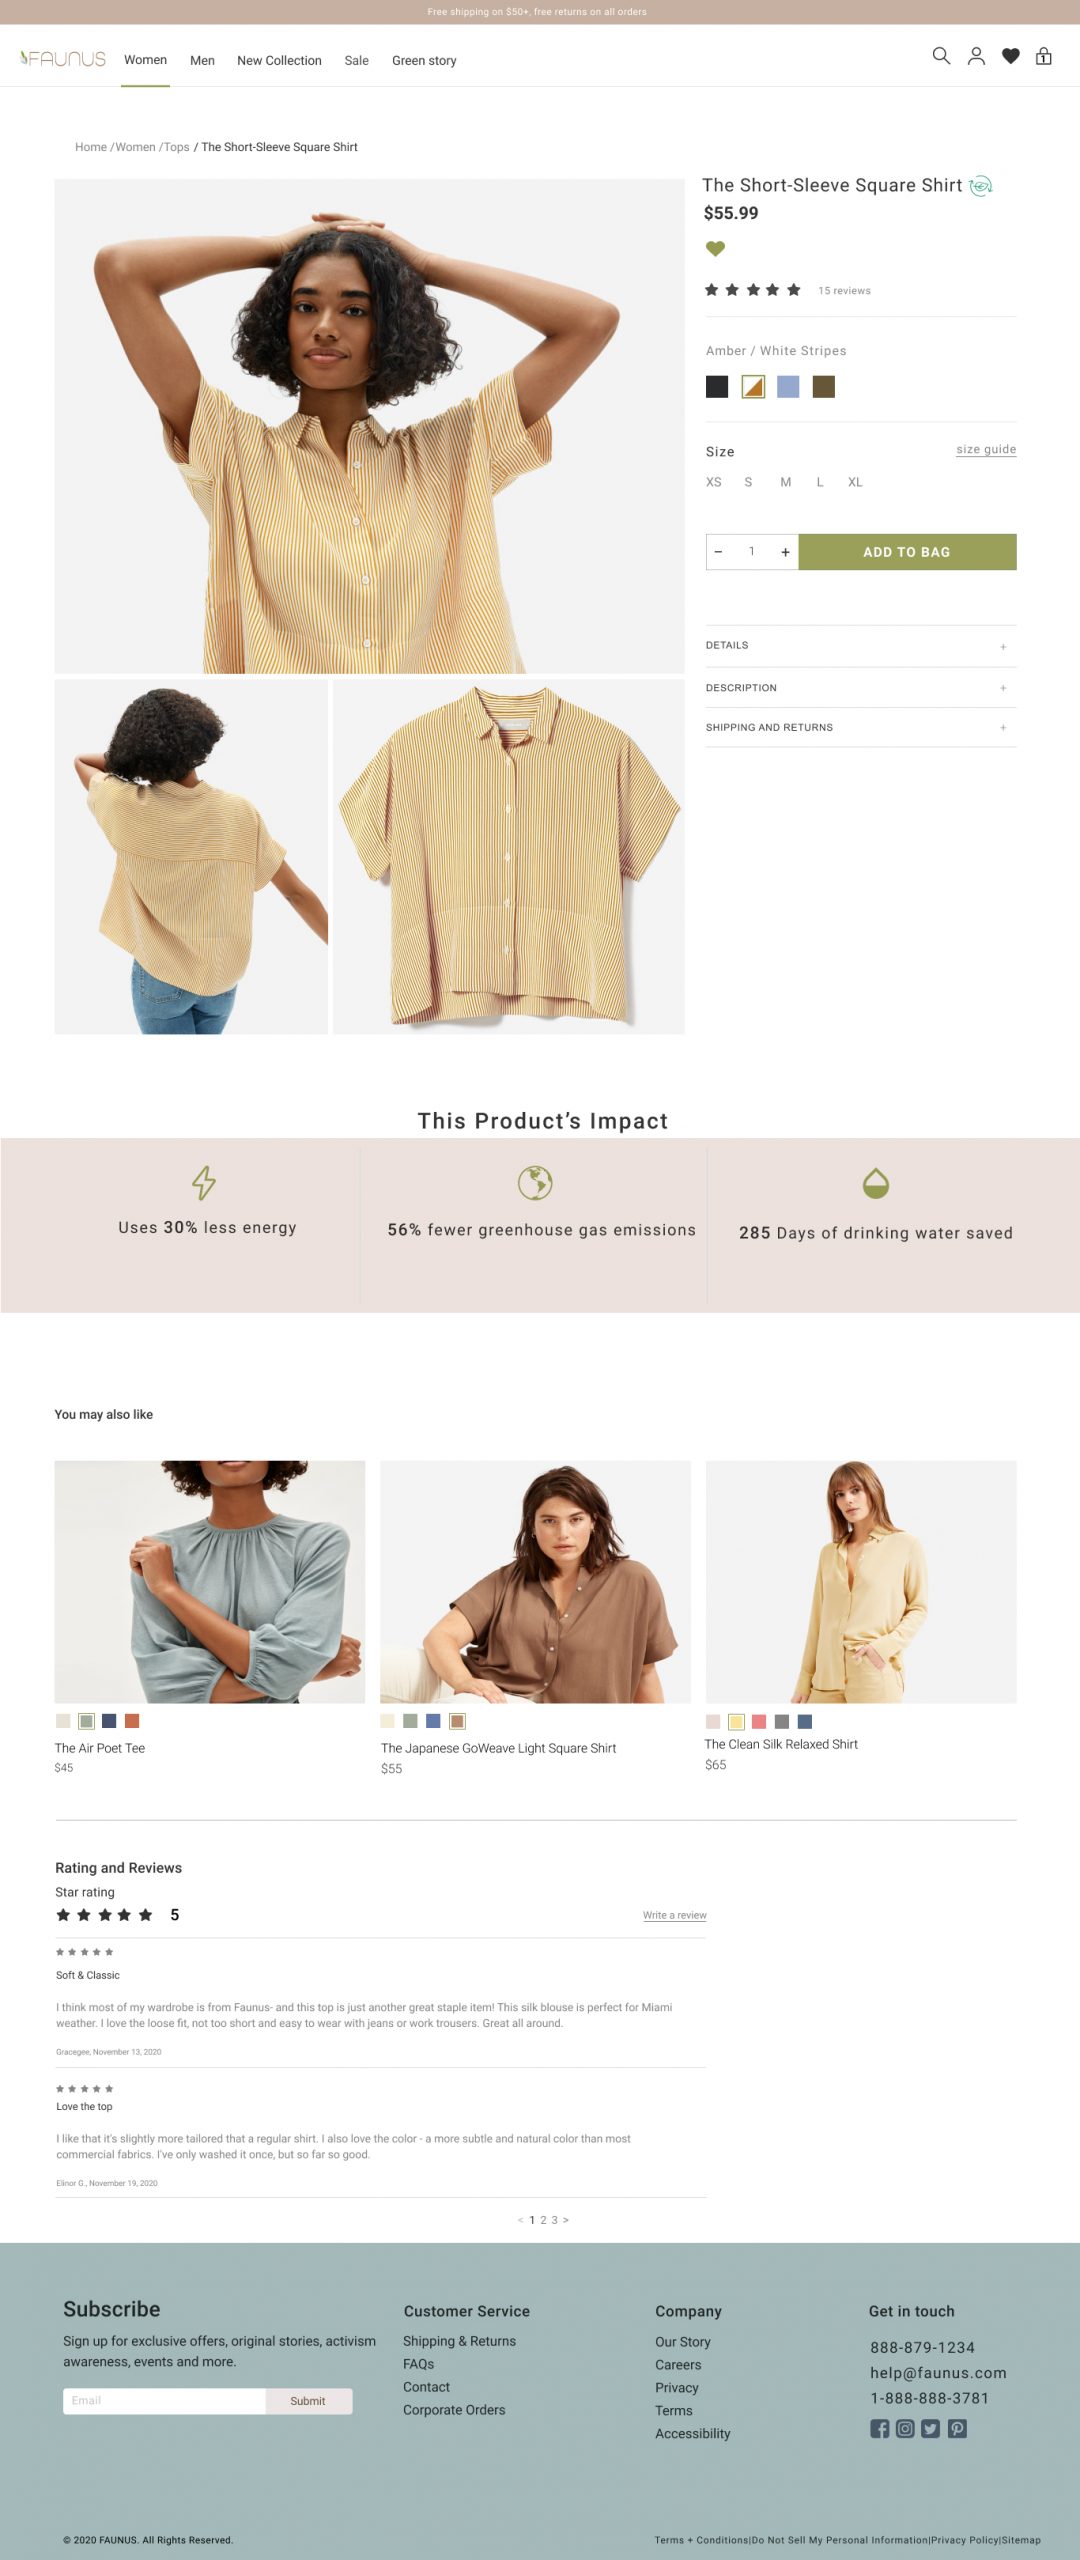The width and height of the screenshot is (1080, 2560).
Task: Click the Email subscribe input field
Action: coord(164,2401)
